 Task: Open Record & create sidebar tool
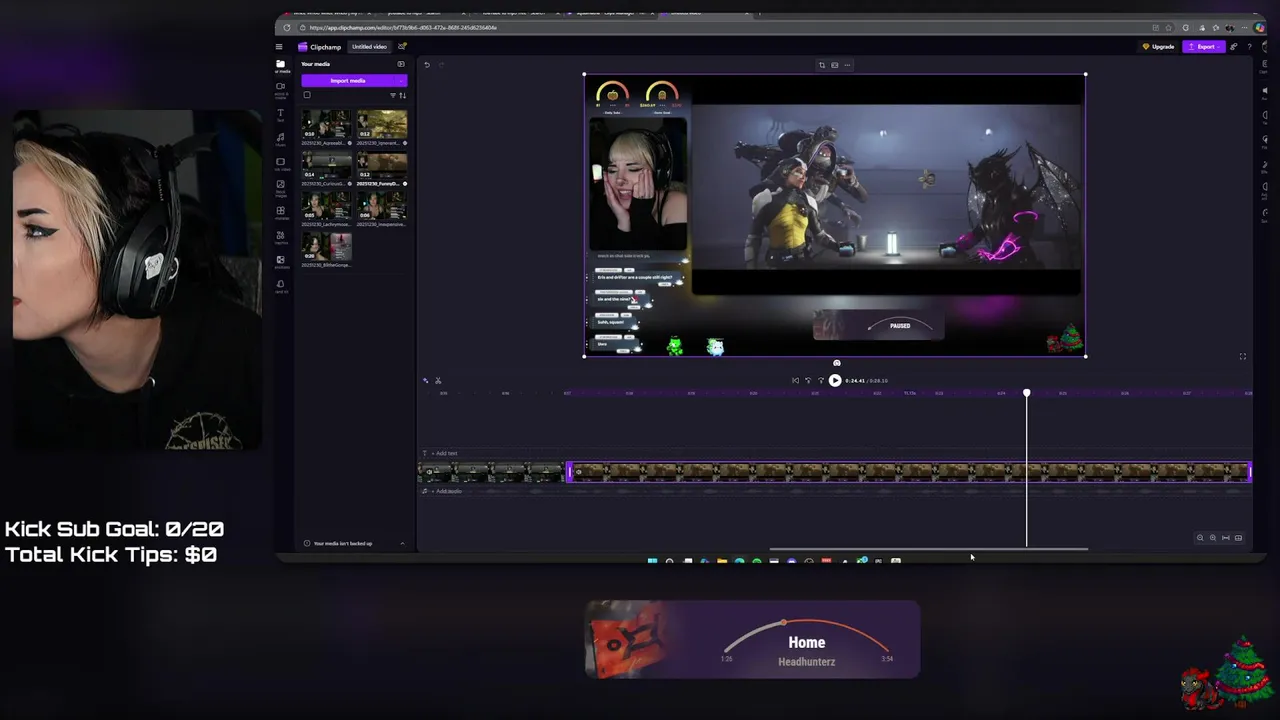(x=281, y=89)
